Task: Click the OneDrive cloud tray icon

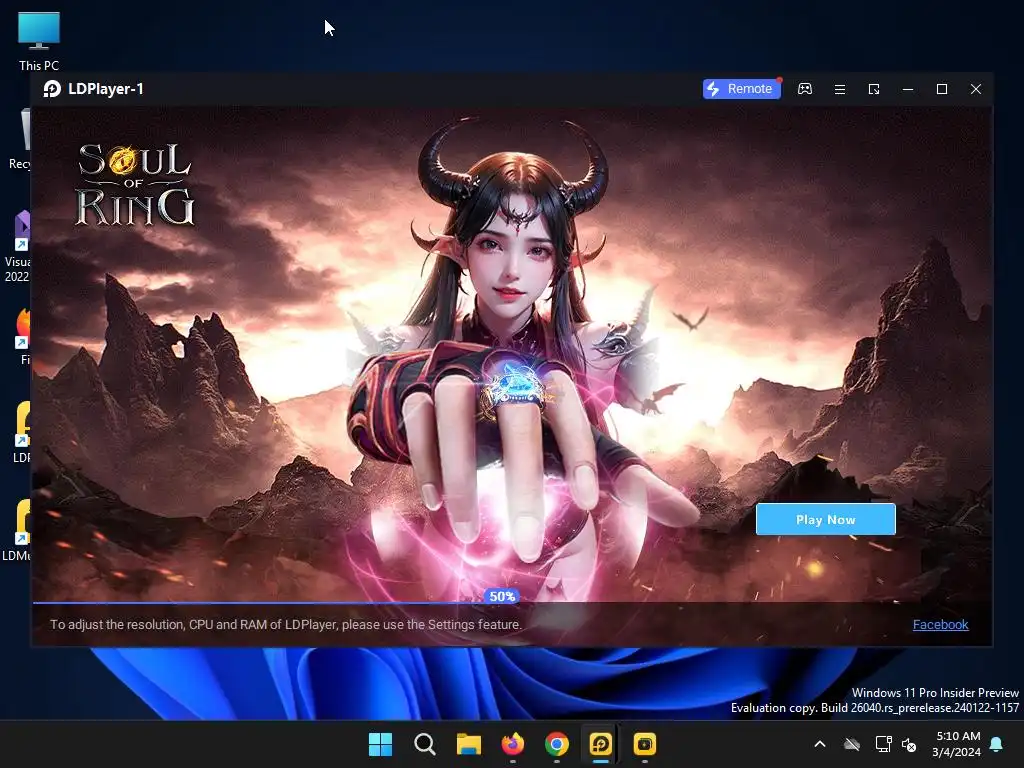Action: click(852, 744)
